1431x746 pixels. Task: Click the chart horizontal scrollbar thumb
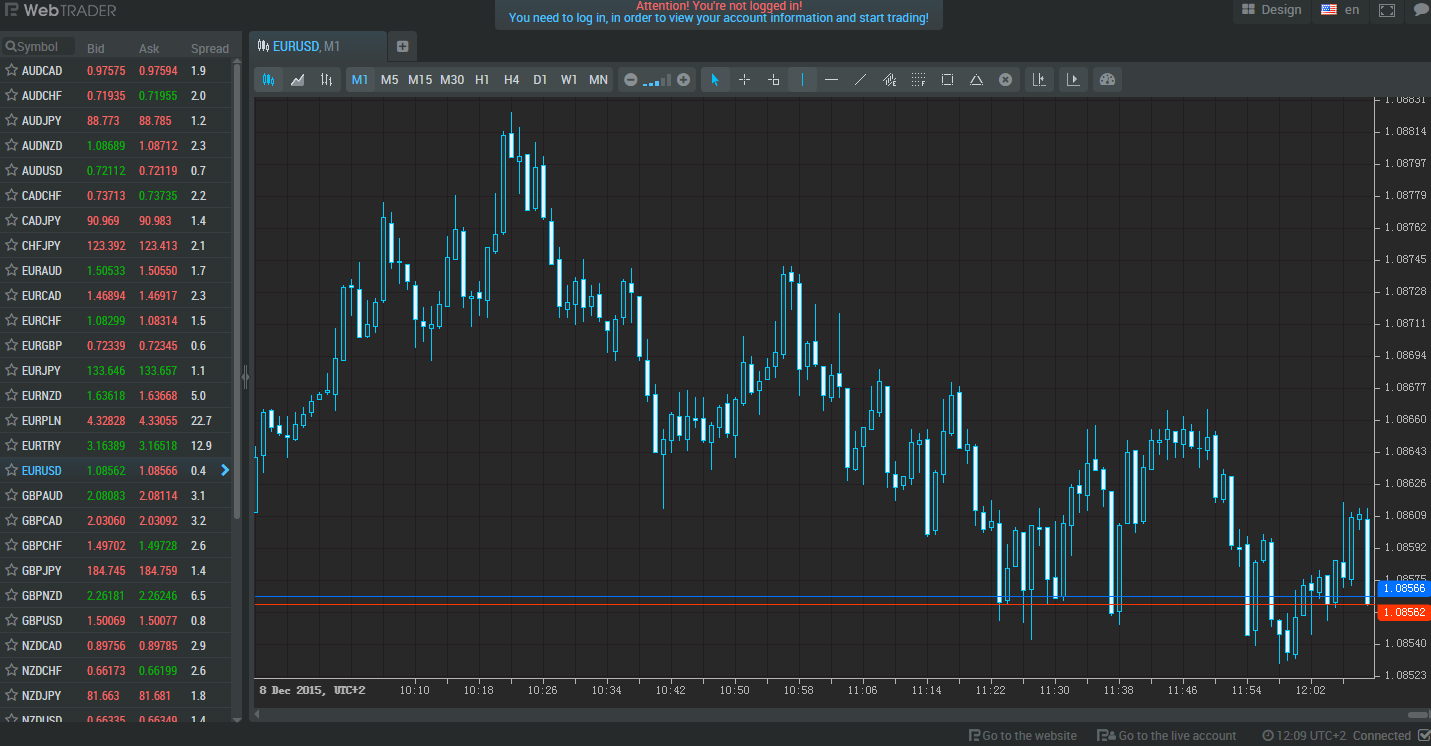pyautogui.click(x=1417, y=714)
